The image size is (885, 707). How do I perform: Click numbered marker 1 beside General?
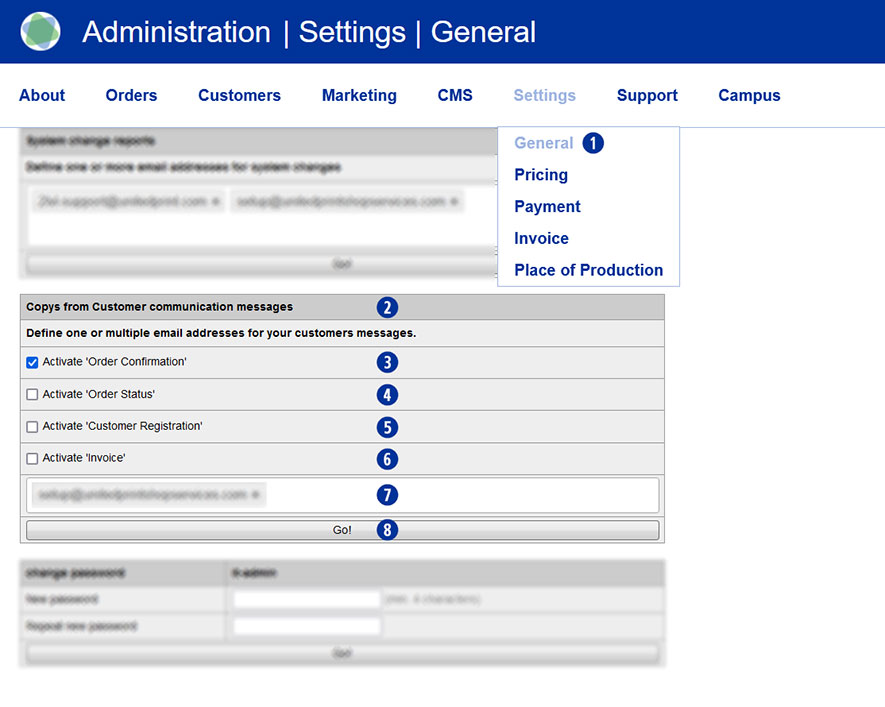[x=593, y=143]
